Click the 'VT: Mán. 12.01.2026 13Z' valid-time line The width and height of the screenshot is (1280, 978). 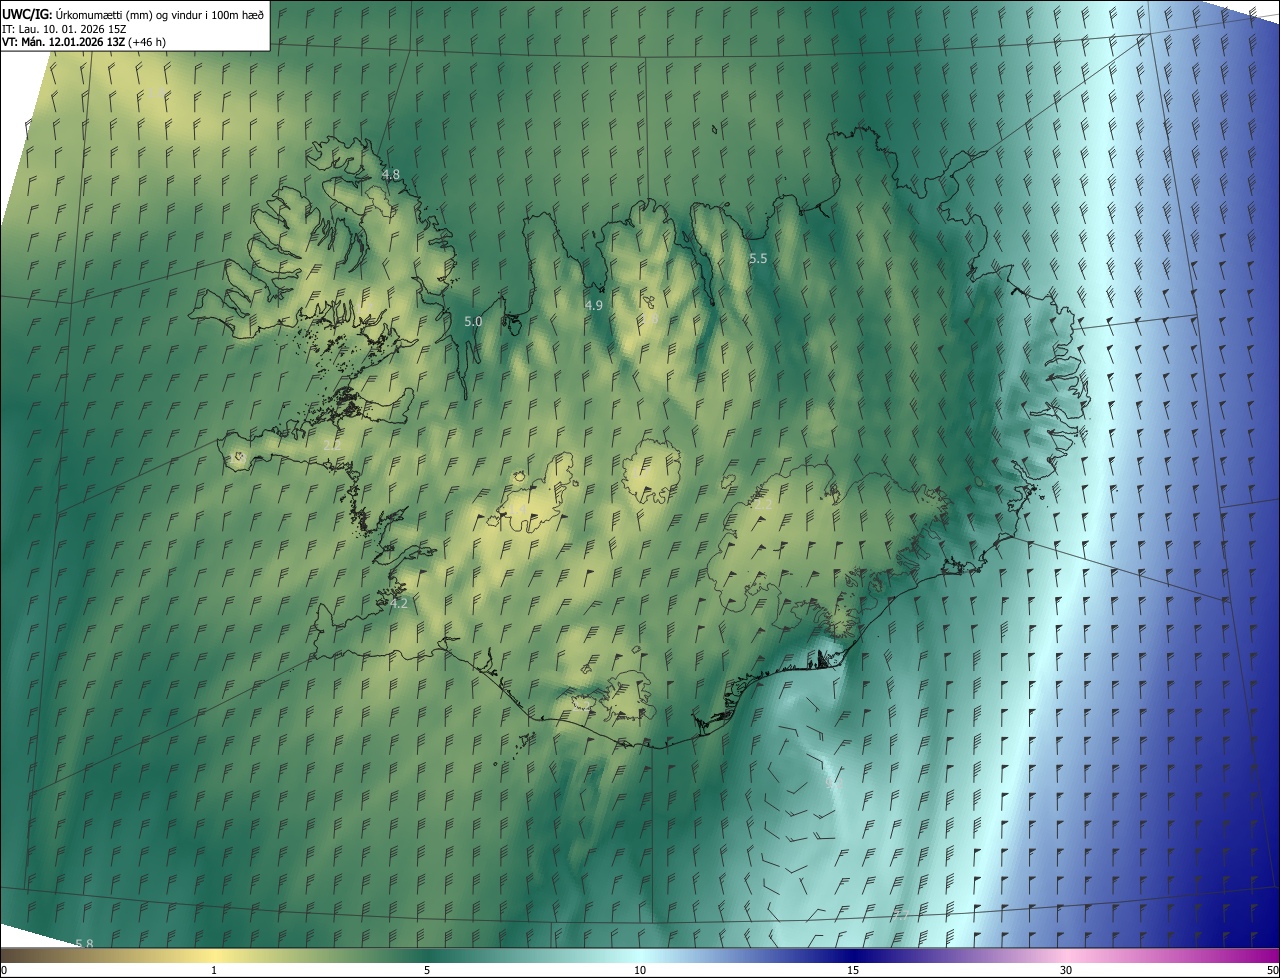[x=63, y=41]
